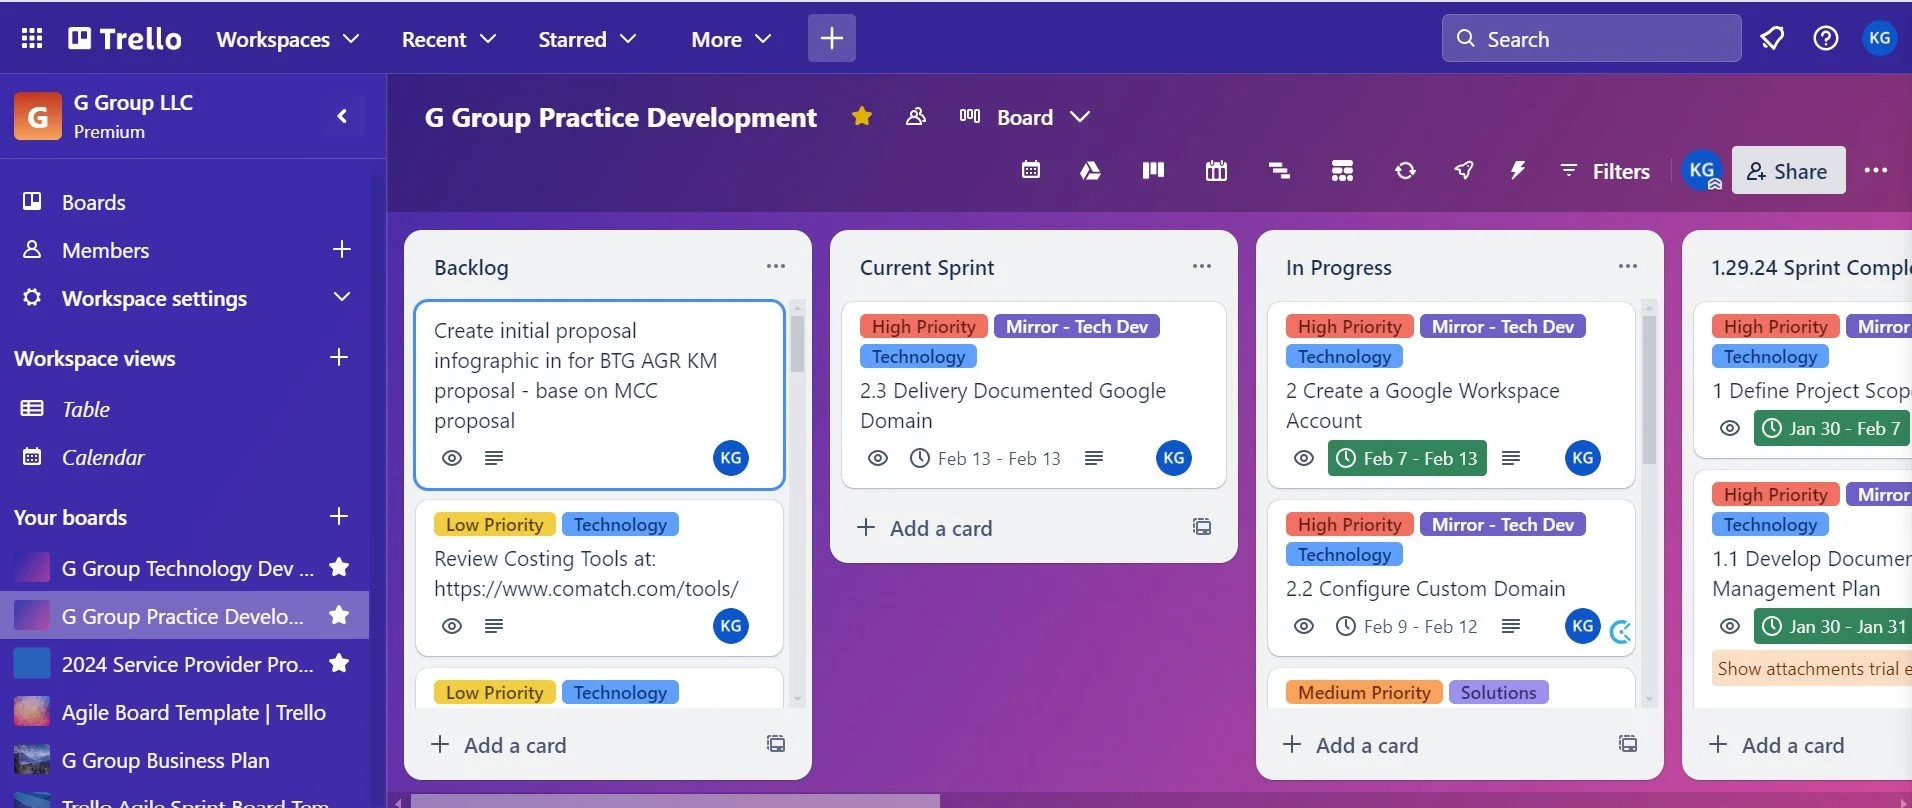Go to the Trello home logo
1912x808 pixels.
125,38
